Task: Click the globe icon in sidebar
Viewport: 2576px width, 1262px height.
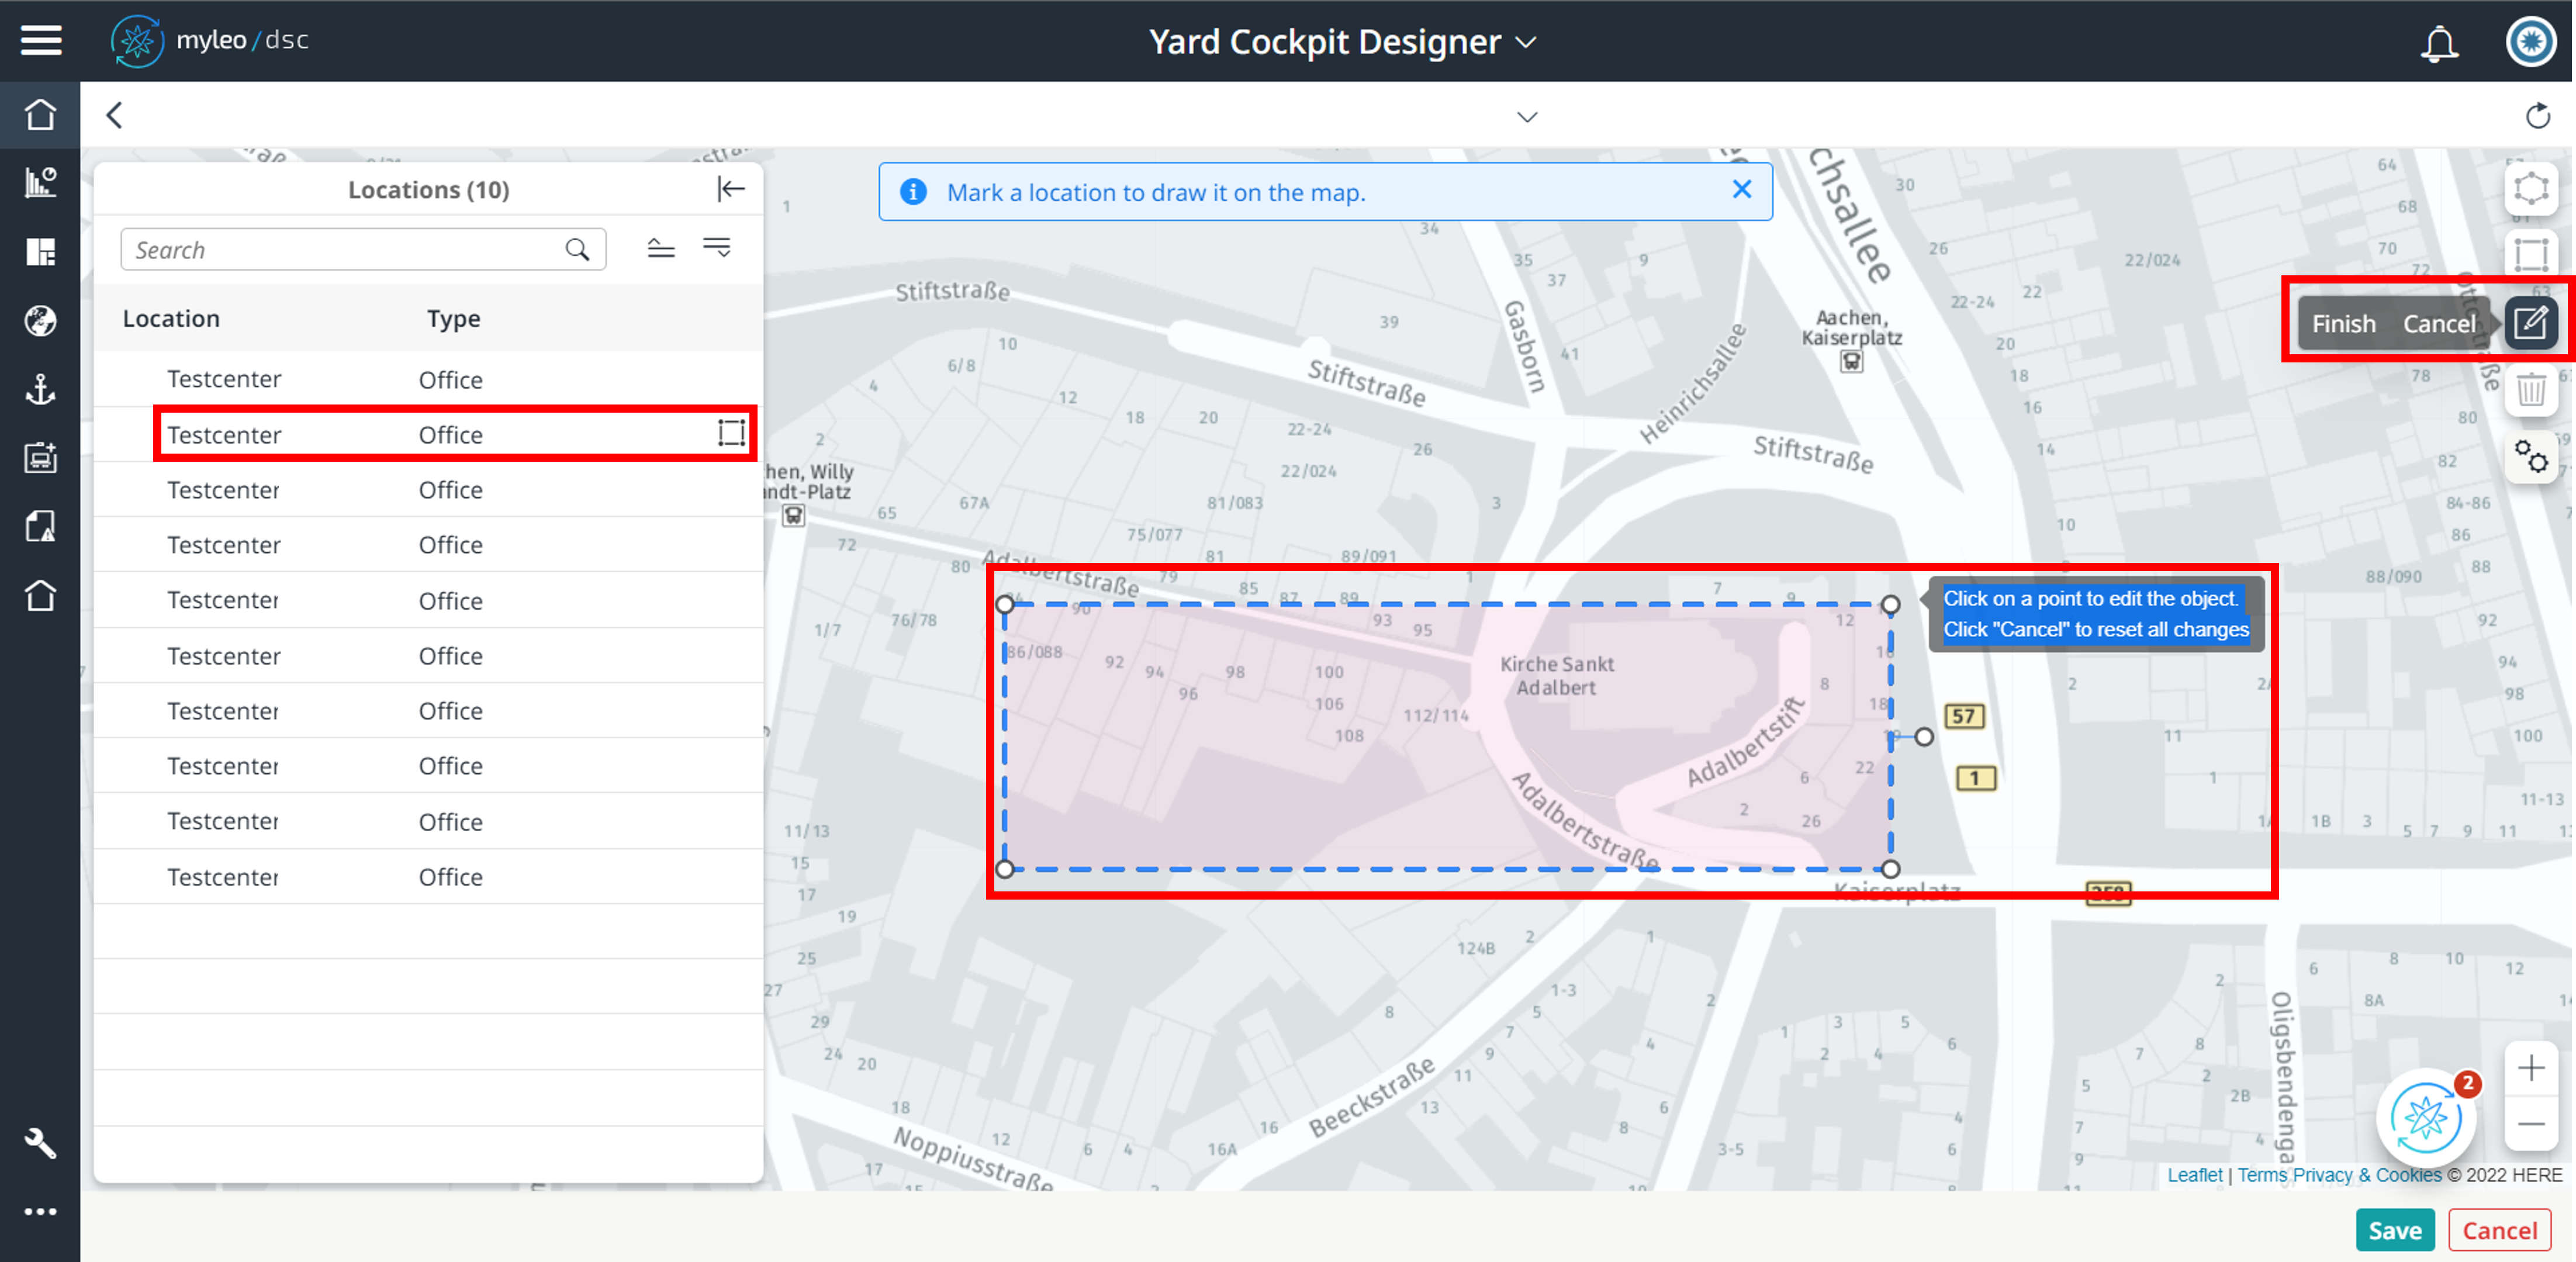Action: coord(41,321)
